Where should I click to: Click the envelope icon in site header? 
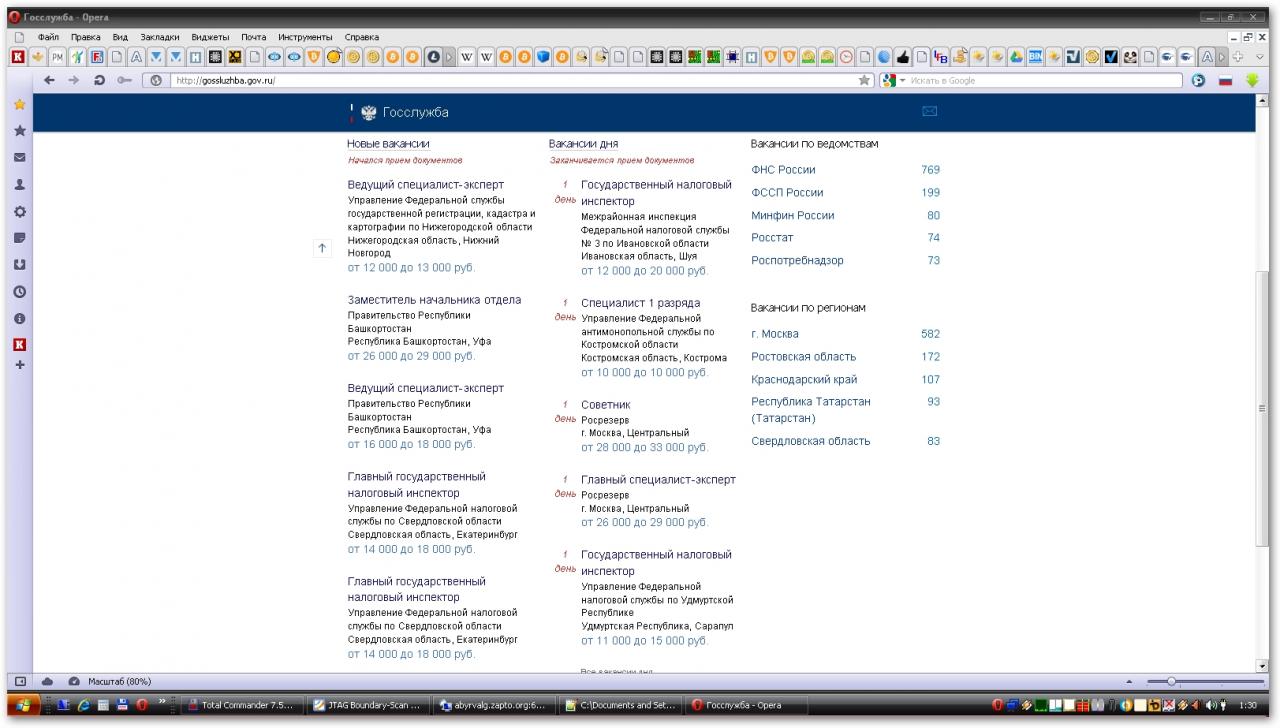pyautogui.click(x=929, y=112)
